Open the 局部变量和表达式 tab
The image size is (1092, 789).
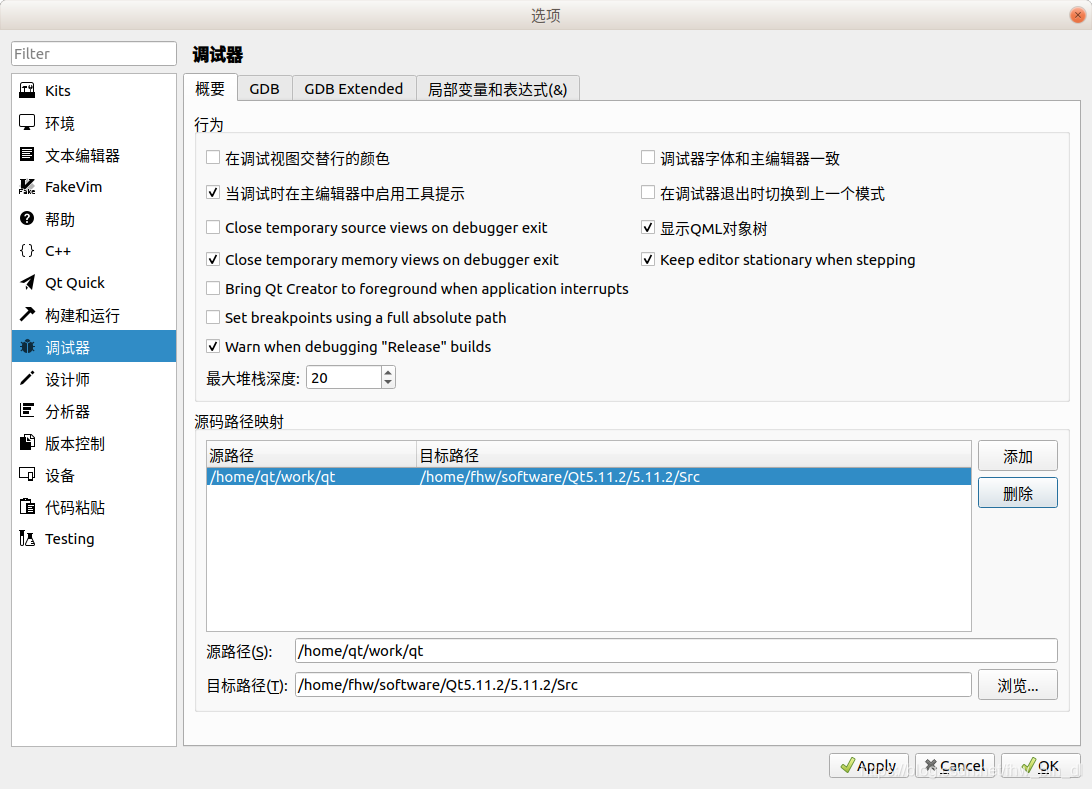(x=497, y=89)
